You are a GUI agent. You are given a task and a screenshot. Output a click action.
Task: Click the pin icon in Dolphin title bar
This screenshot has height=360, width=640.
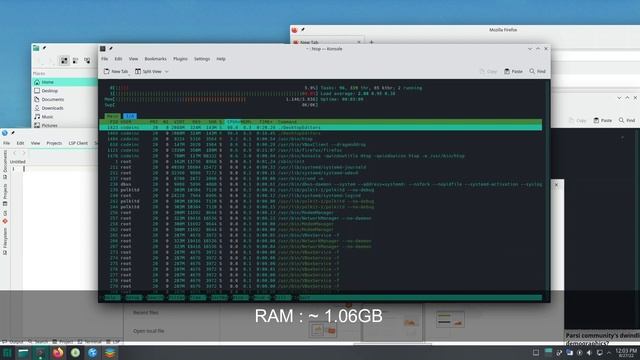coord(44,48)
